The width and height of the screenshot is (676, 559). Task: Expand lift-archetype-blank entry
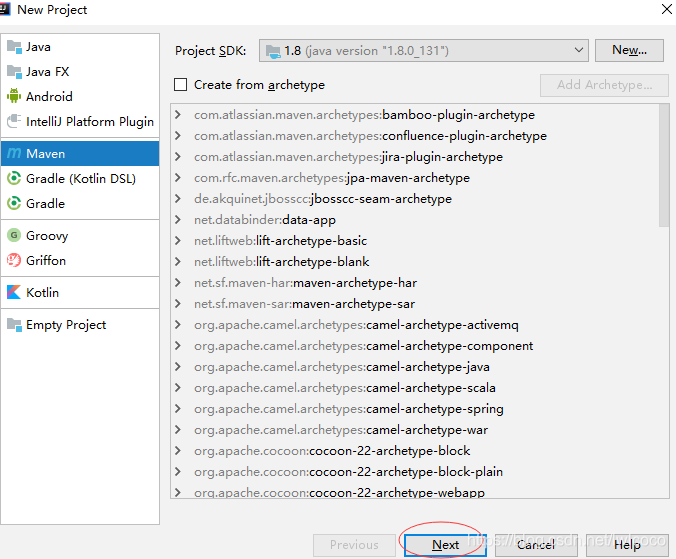tap(178, 262)
